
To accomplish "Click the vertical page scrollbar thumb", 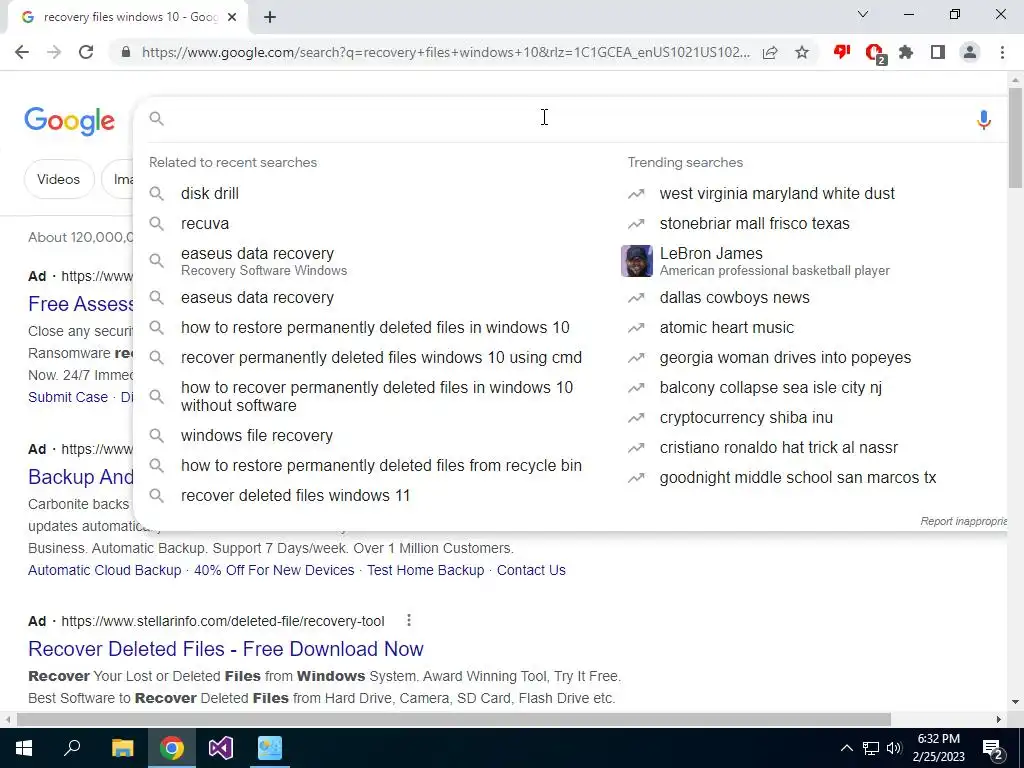I will tap(1016, 137).
